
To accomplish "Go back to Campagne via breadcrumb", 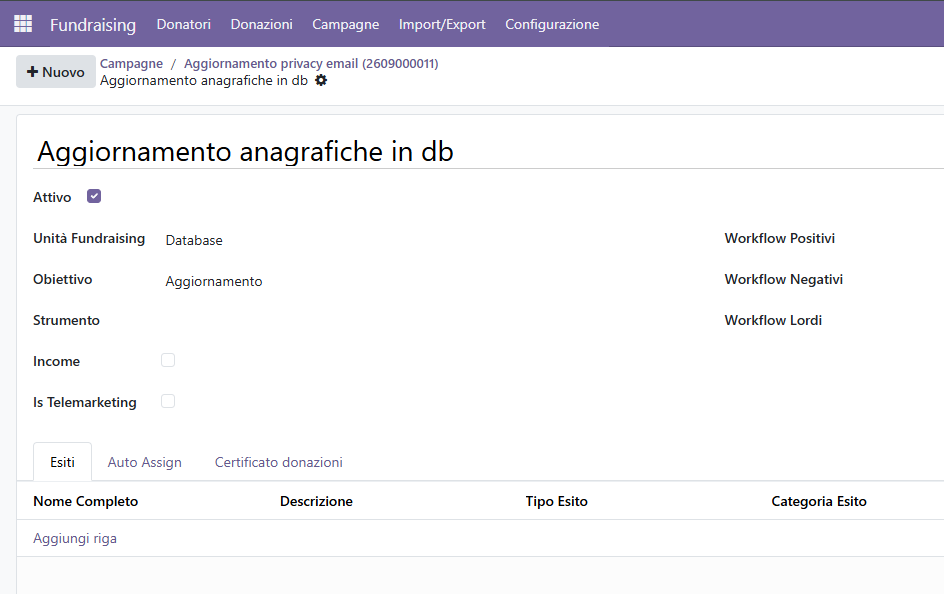I will pos(131,63).
